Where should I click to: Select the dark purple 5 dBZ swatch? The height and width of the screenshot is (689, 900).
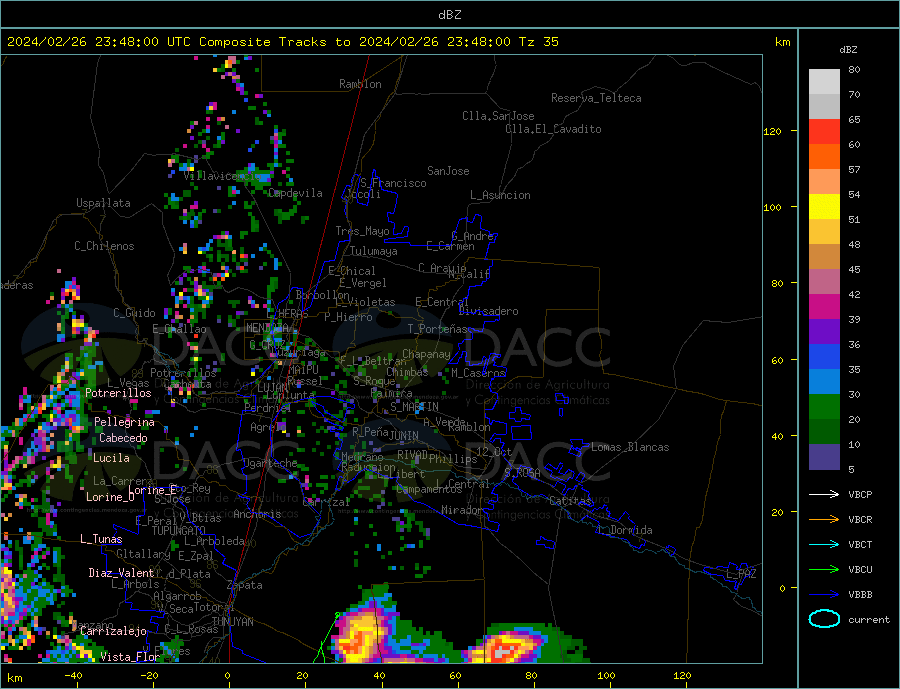pos(824,456)
